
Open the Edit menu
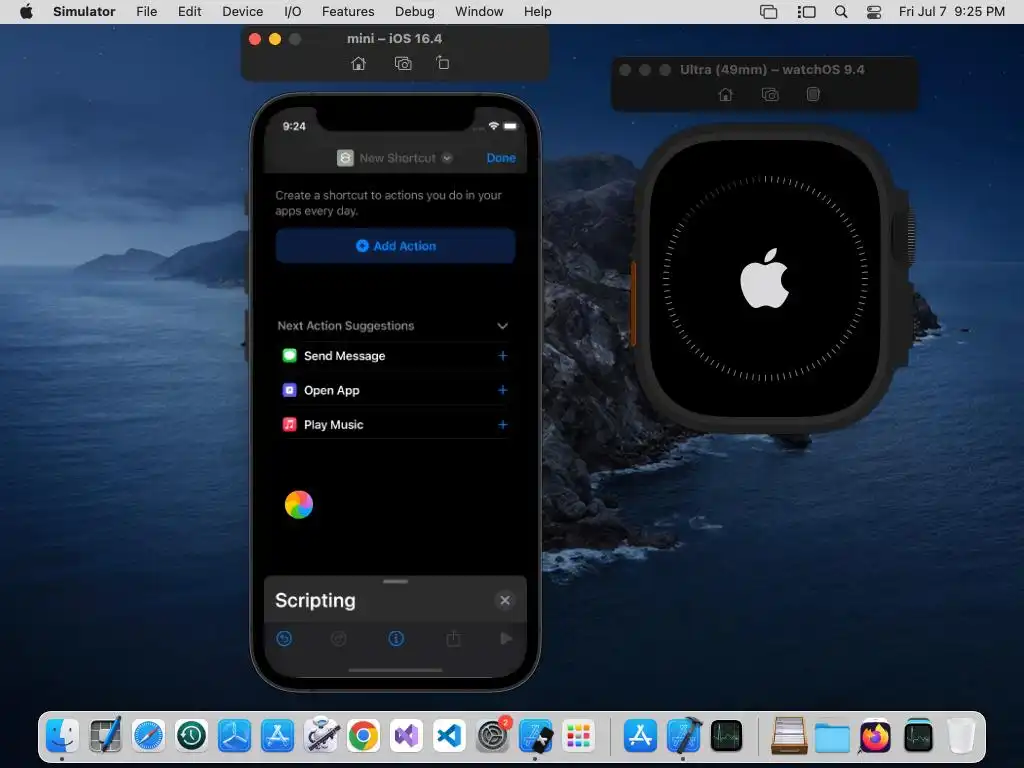click(189, 12)
